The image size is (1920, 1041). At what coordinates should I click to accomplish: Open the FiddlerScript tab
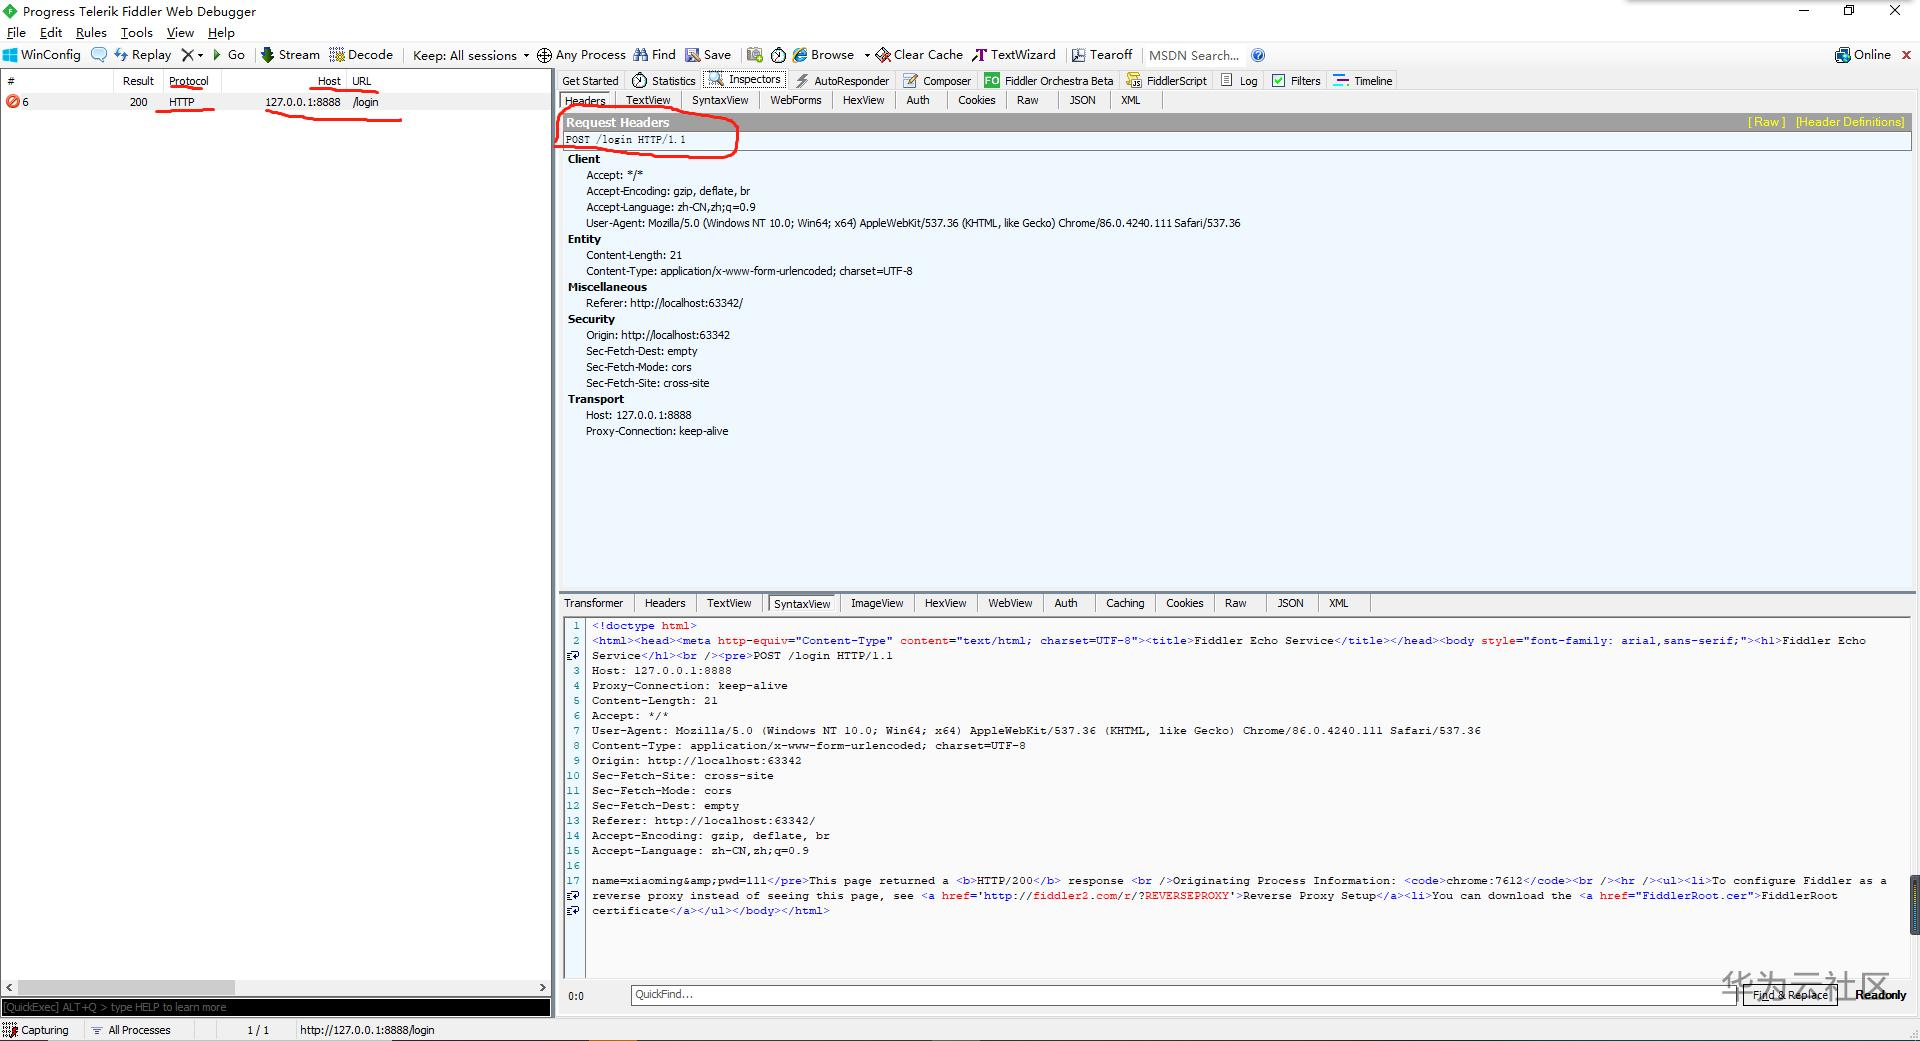coord(1167,81)
